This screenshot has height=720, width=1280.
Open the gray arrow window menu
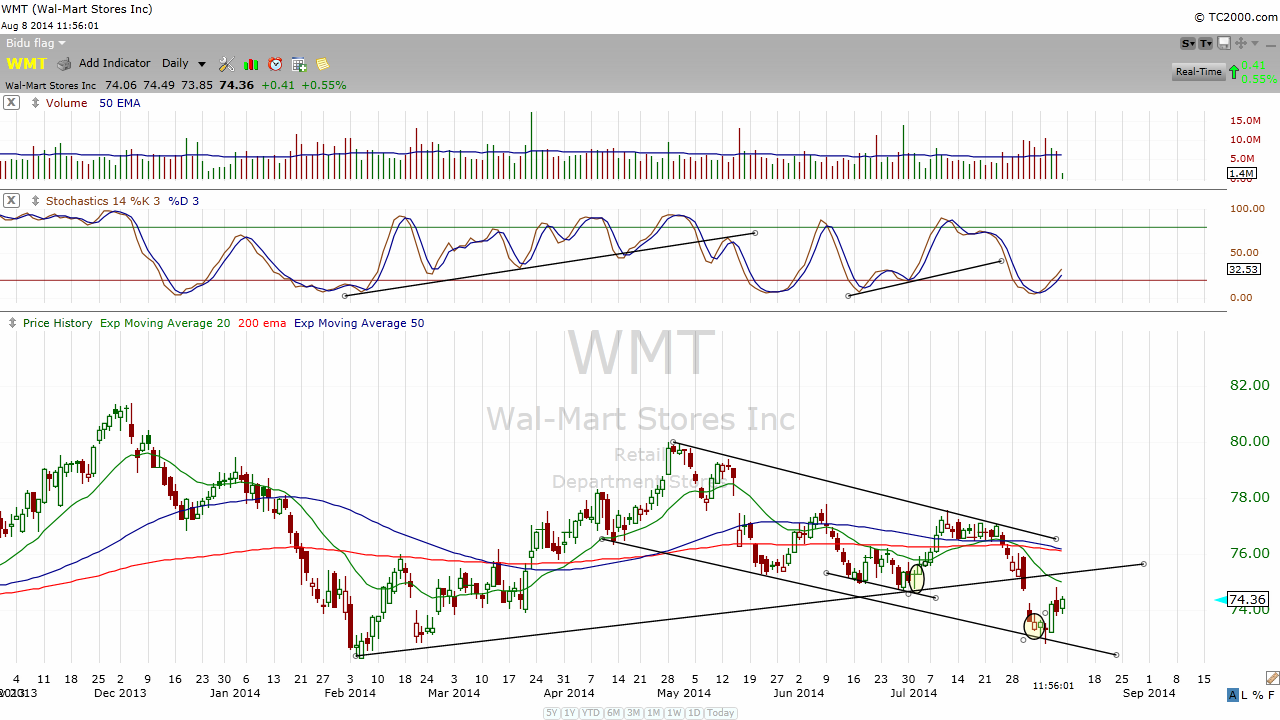click(x=1253, y=43)
